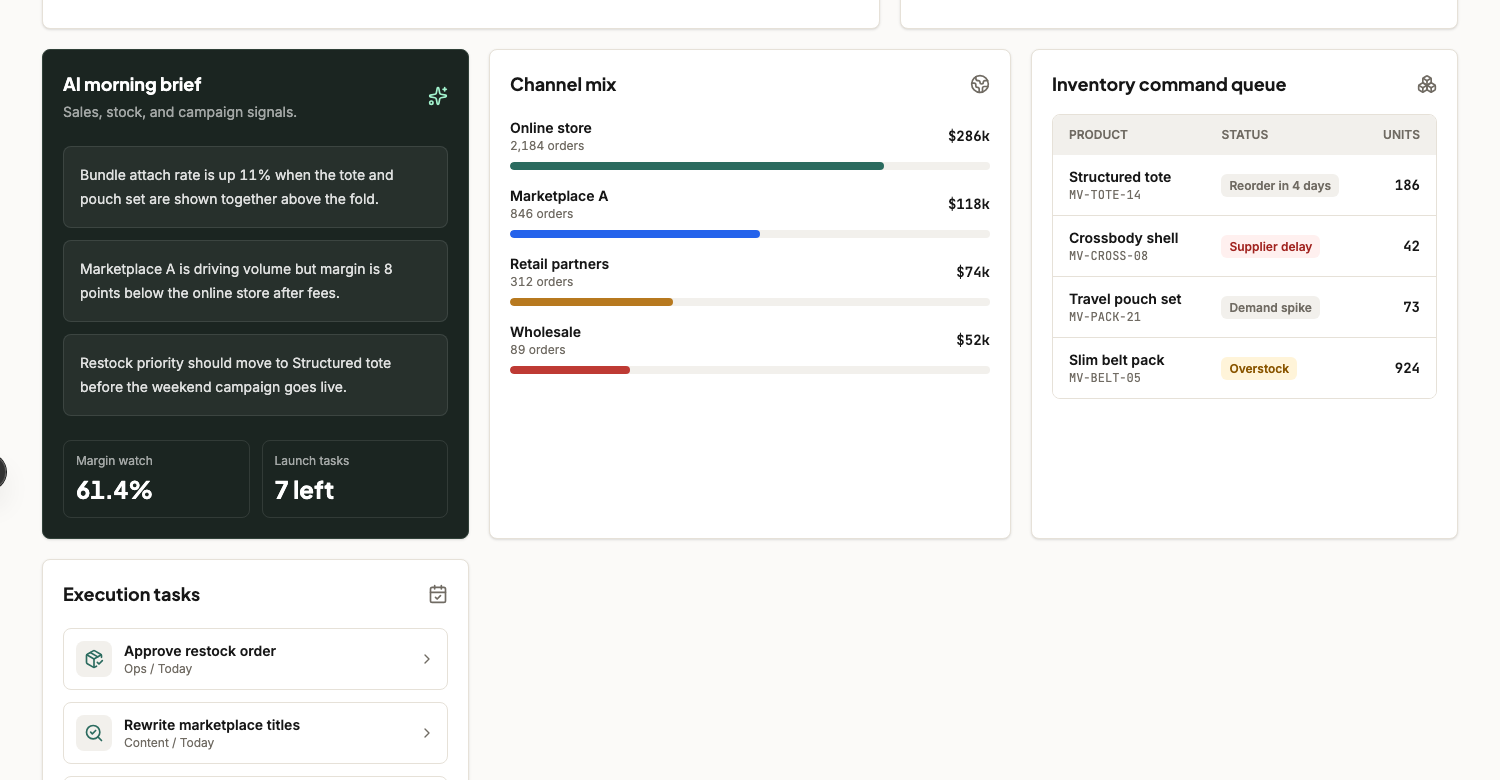Click the Inventory command queue heading

click(x=1169, y=85)
